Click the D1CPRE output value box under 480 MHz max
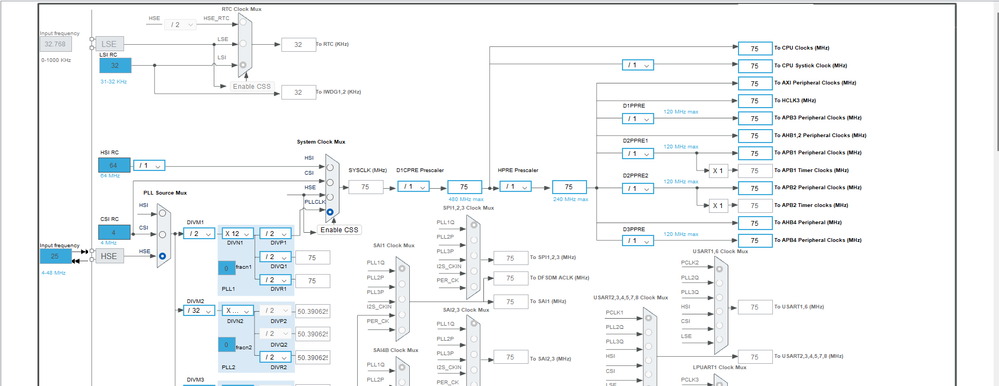Viewport: 999px width, 386px height. [464, 187]
